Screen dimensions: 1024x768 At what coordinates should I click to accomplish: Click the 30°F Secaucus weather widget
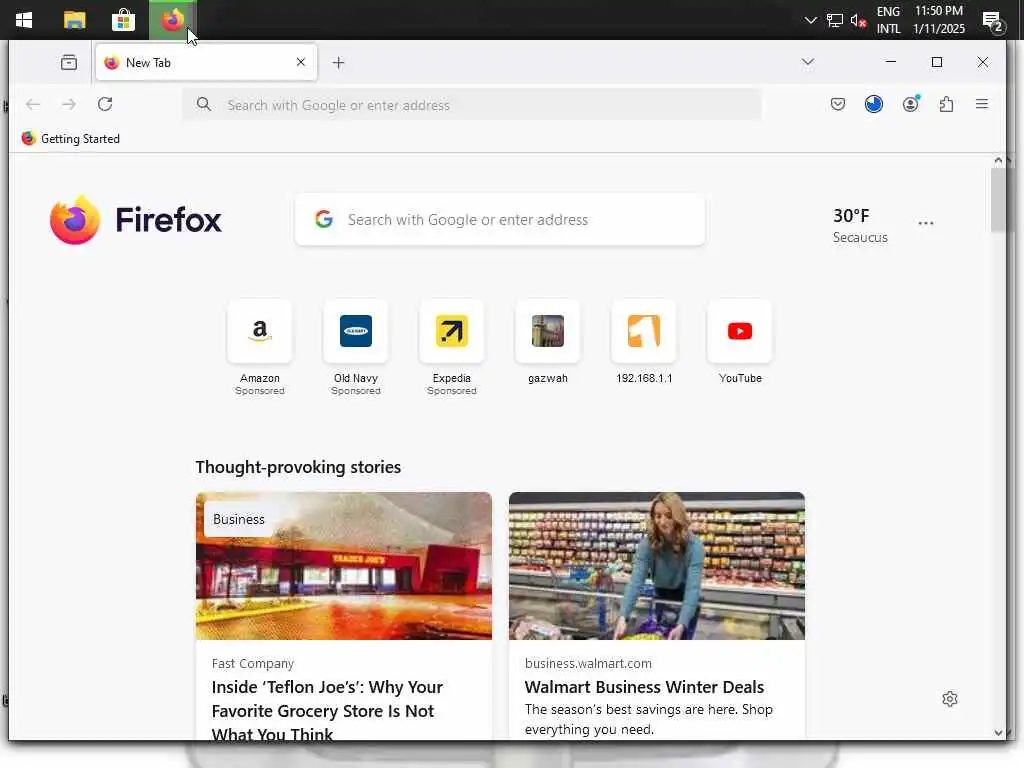[x=860, y=225]
